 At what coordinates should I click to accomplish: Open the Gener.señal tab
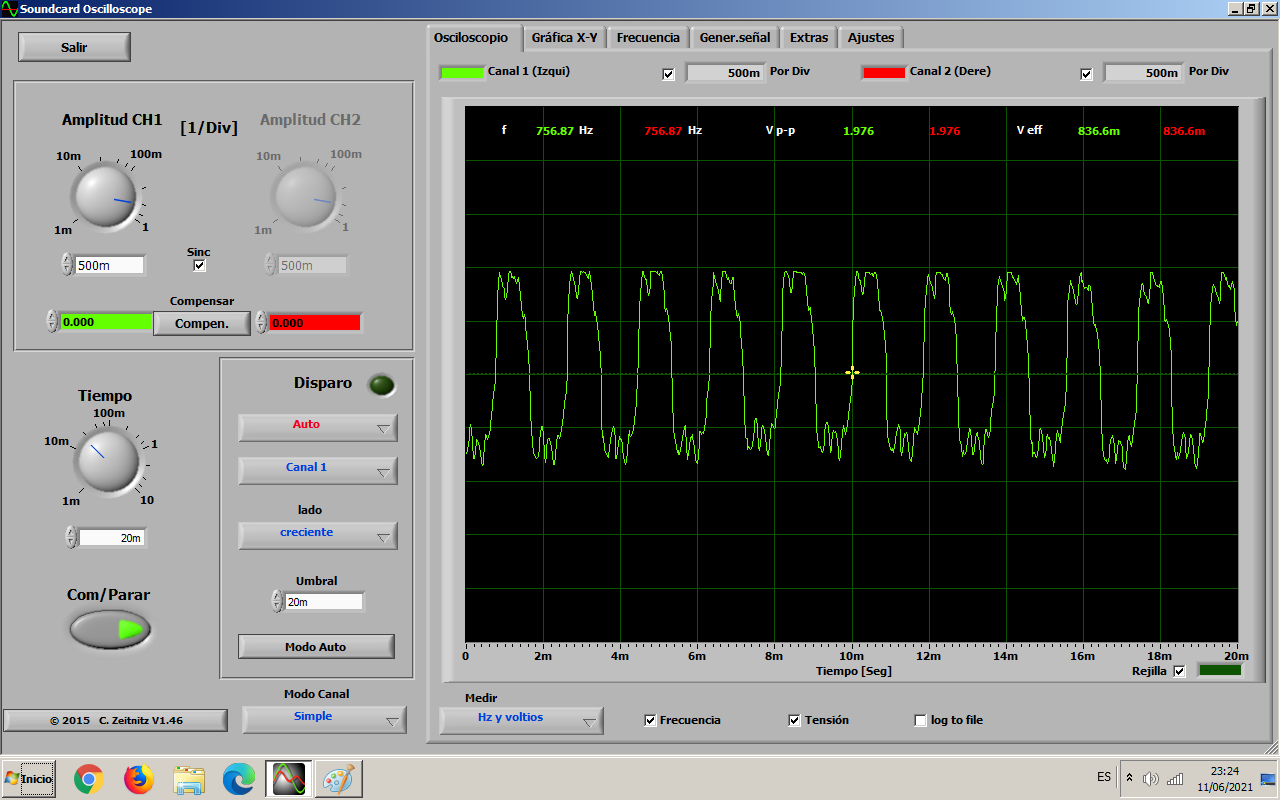735,38
